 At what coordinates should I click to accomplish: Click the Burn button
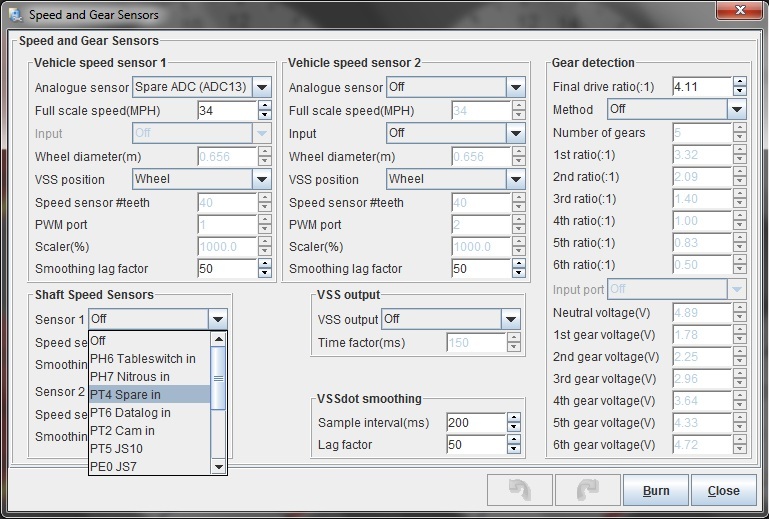click(x=655, y=491)
